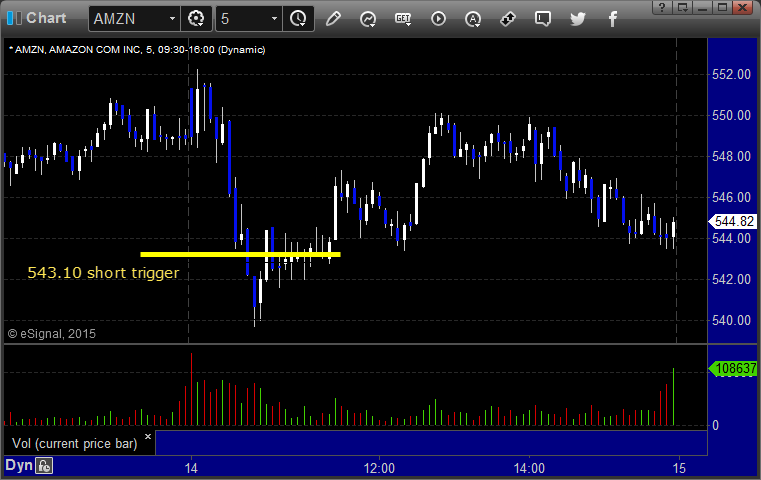
Task: Open chart settings gear icon
Action: pos(196,19)
